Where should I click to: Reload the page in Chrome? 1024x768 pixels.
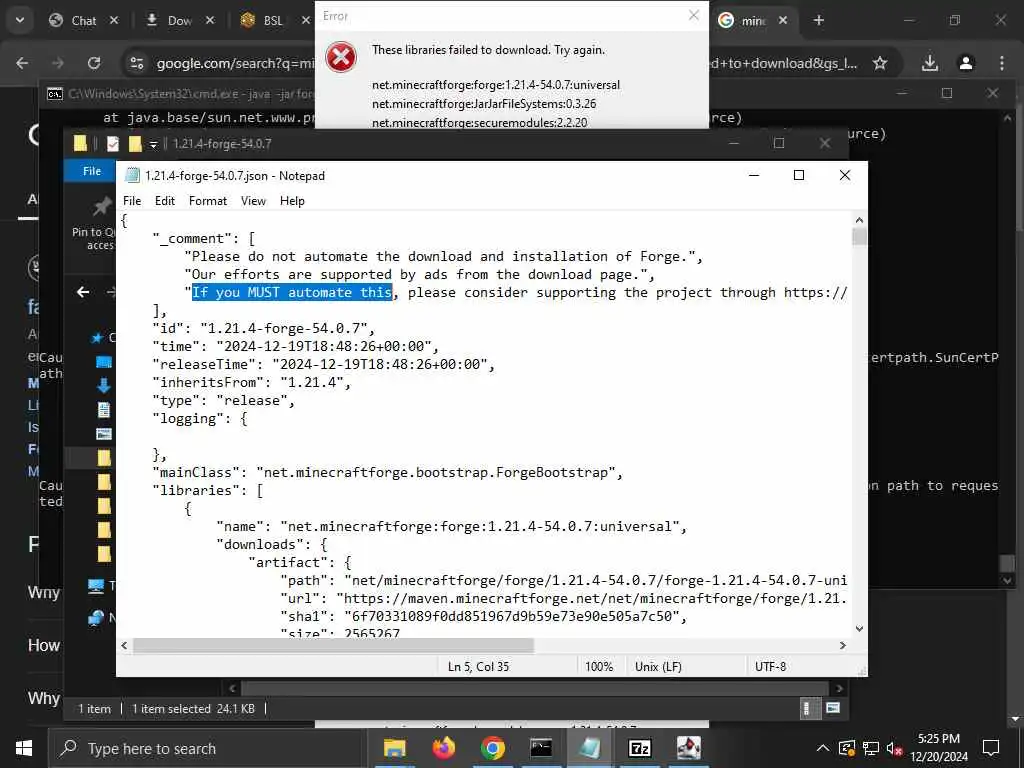click(x=94, y=63)
